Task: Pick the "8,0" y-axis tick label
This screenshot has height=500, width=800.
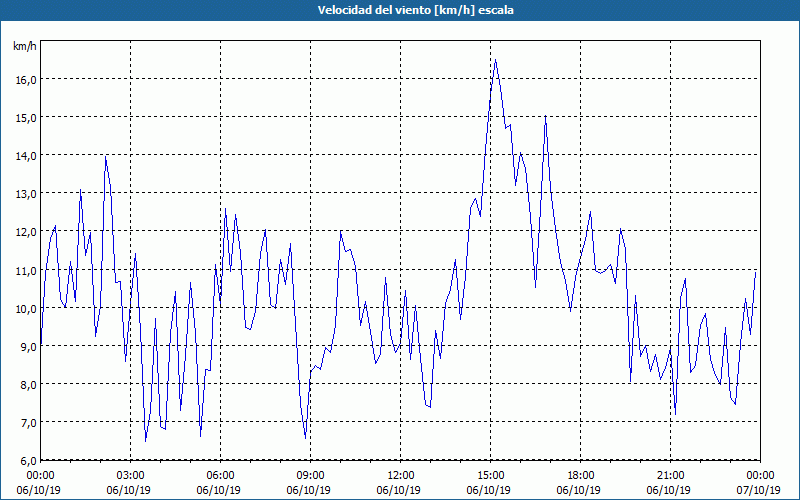Action: click(x=28, y=385)
